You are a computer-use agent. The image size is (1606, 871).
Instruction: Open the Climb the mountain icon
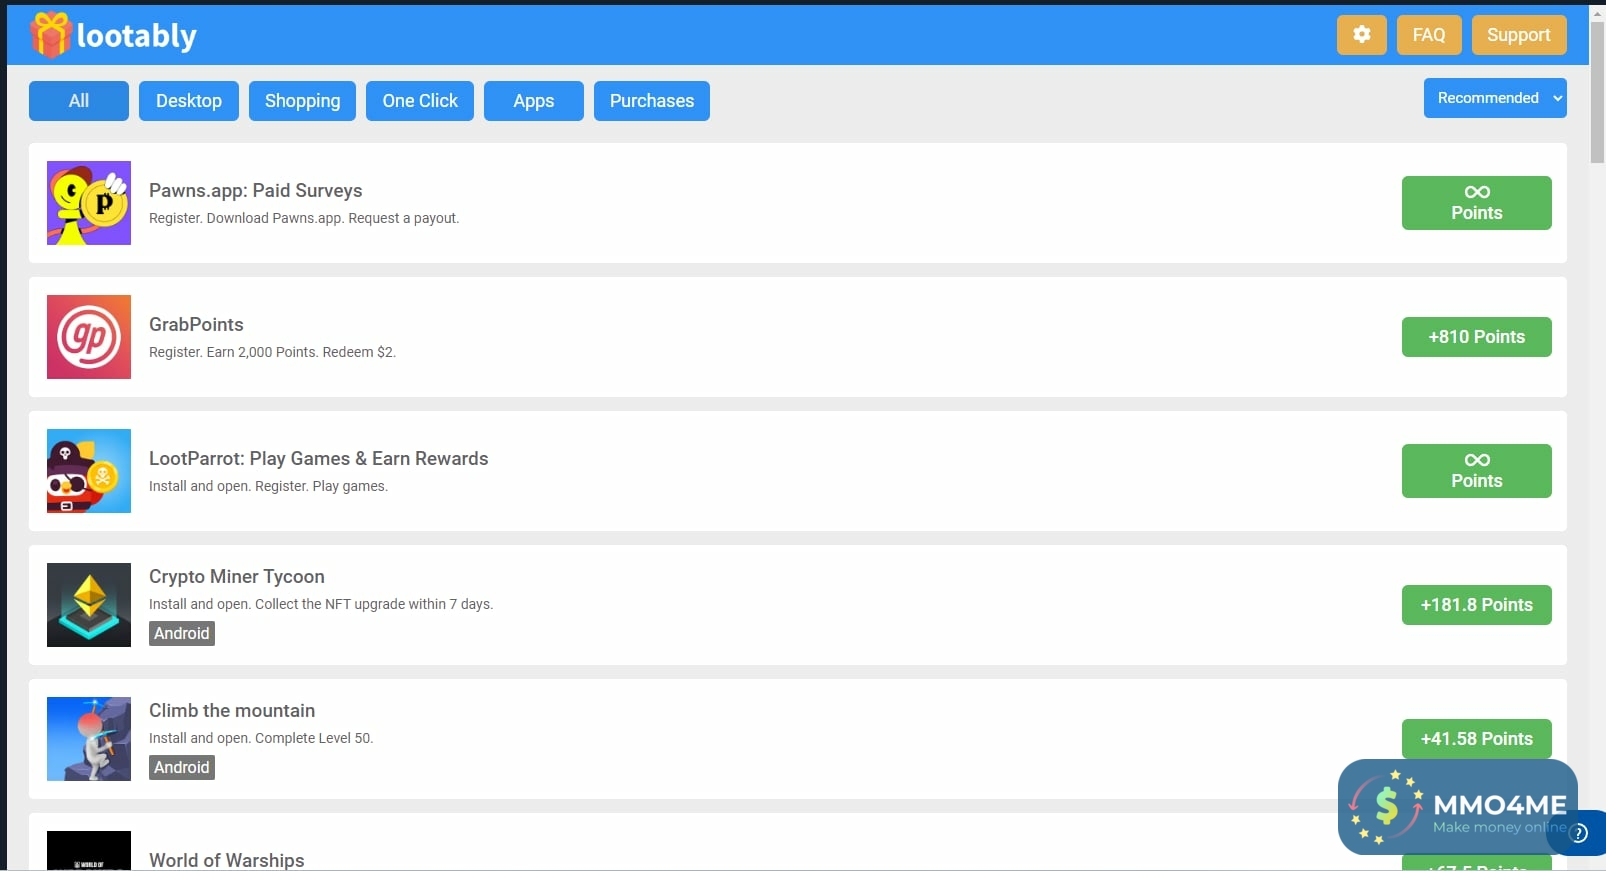point(89,739)
